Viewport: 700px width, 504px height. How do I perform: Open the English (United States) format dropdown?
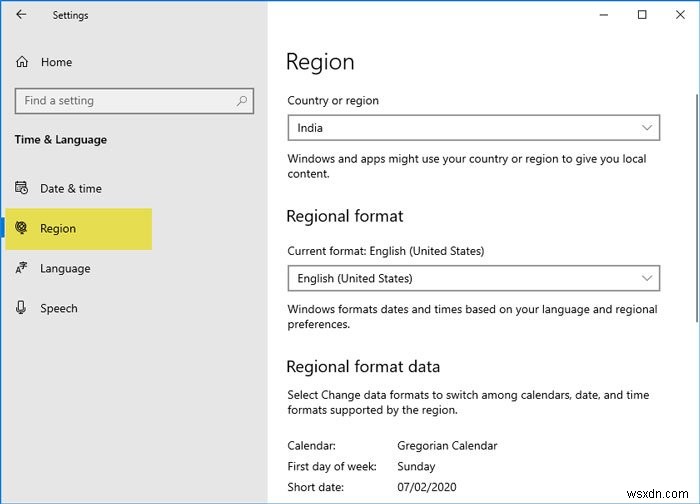click(x=474, y=278)
